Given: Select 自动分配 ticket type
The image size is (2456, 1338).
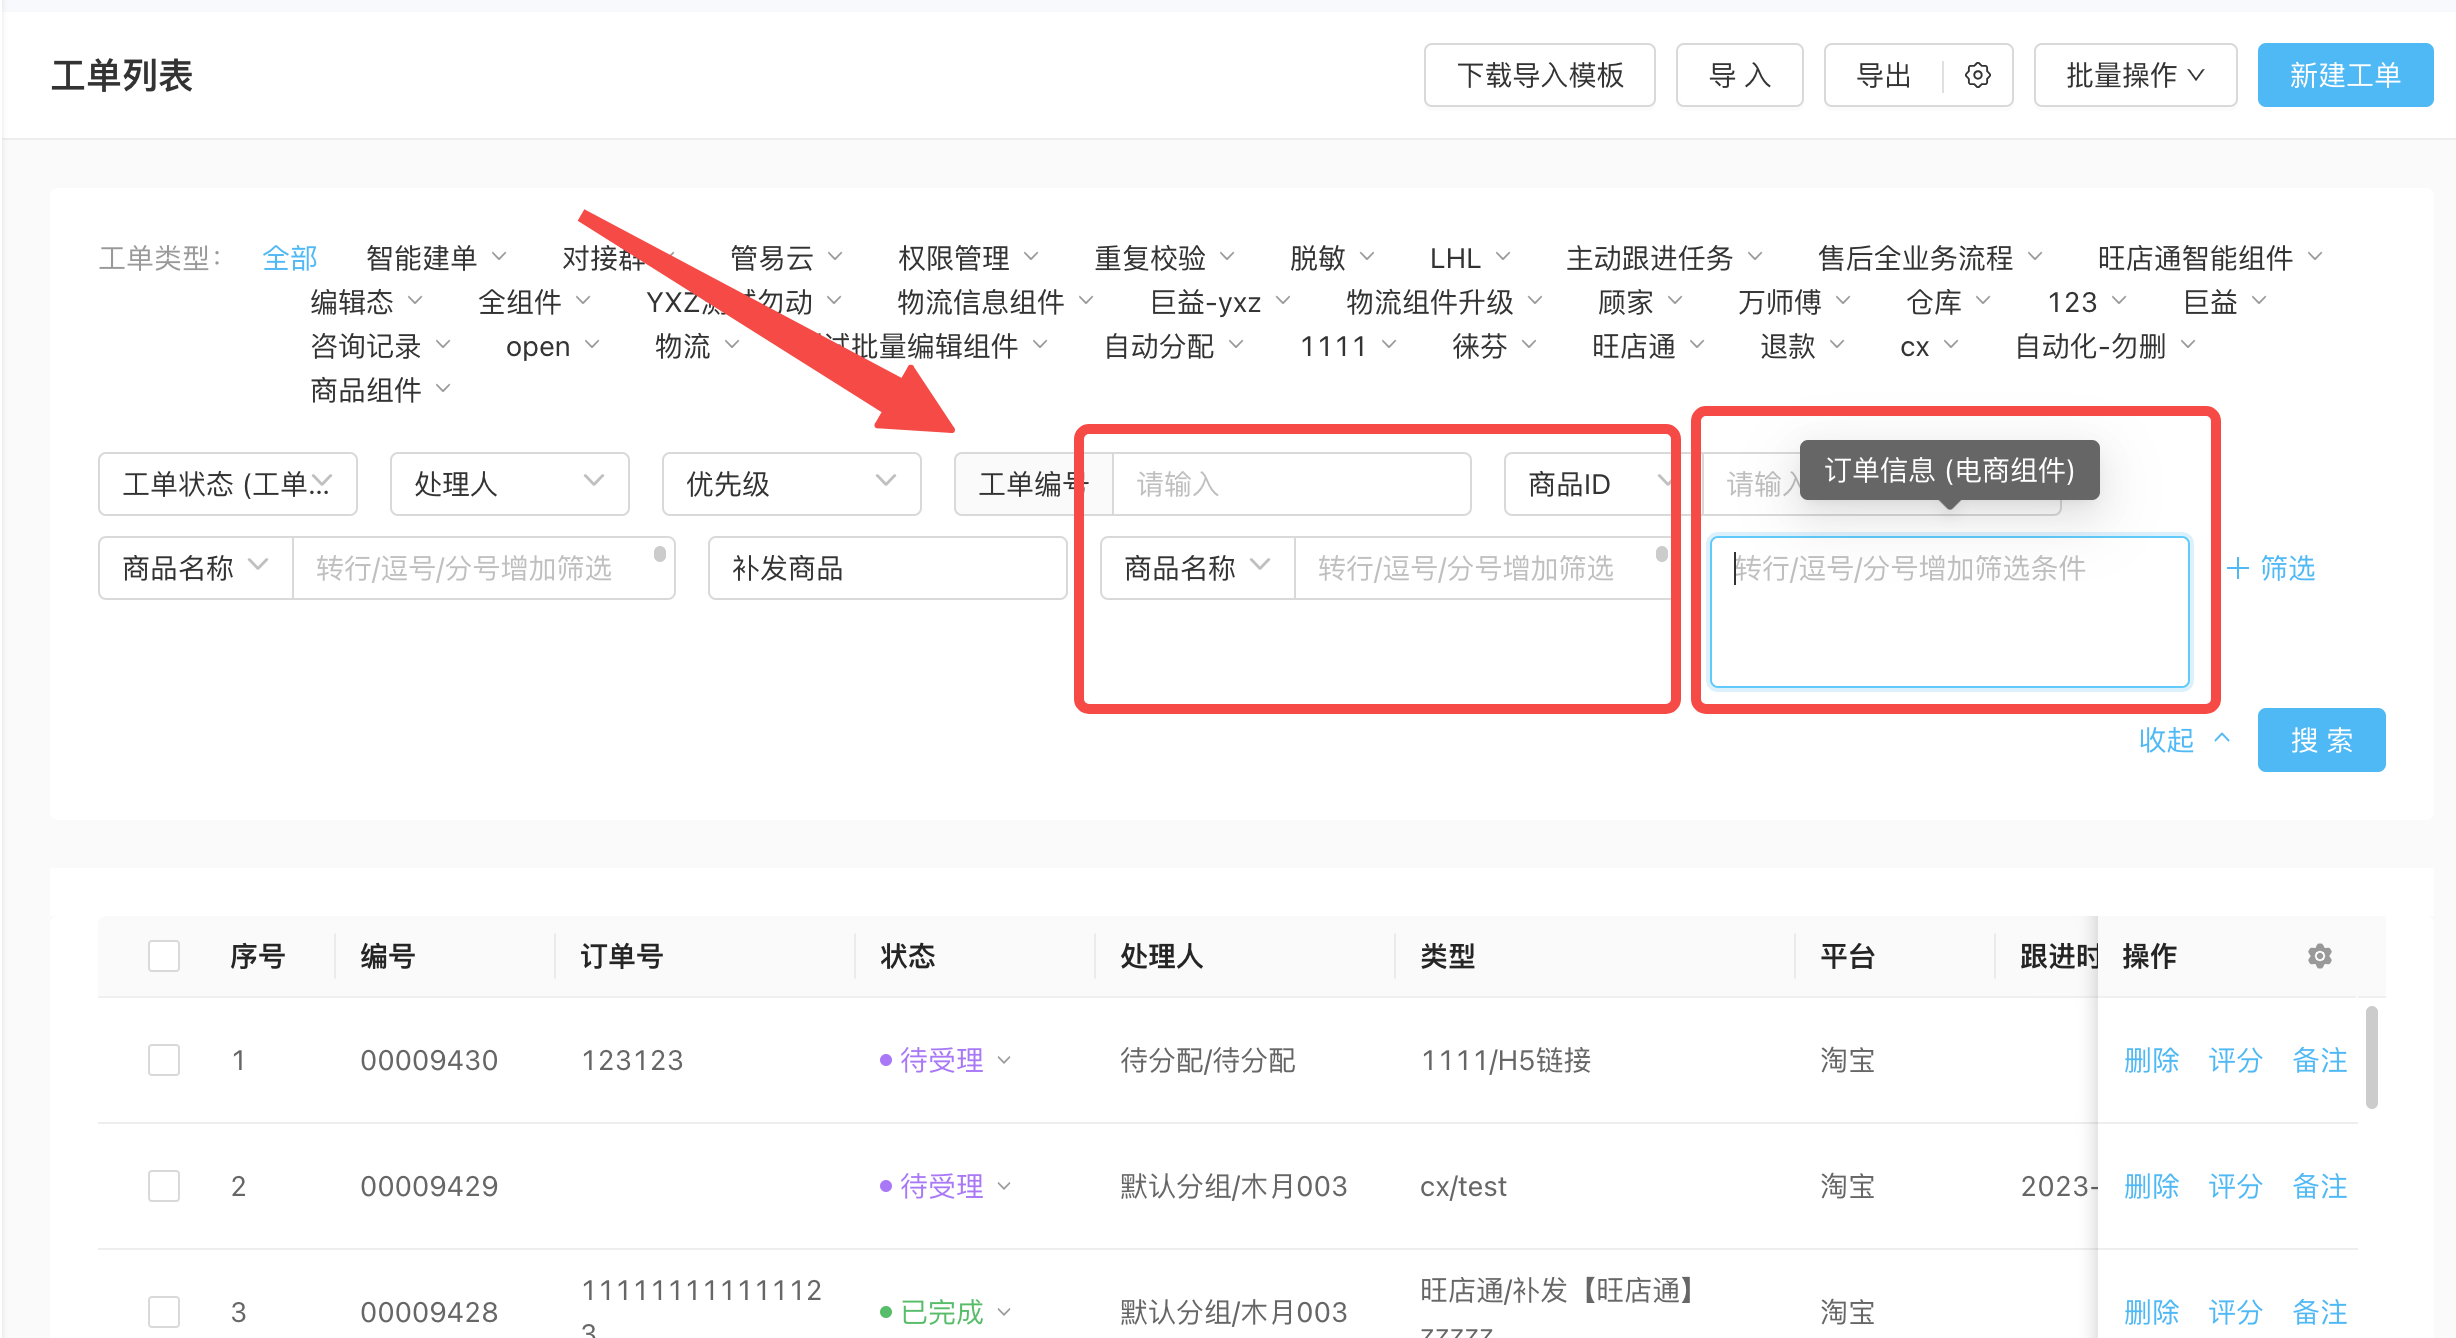Looking at the screenshot, I should [1173, 346].
